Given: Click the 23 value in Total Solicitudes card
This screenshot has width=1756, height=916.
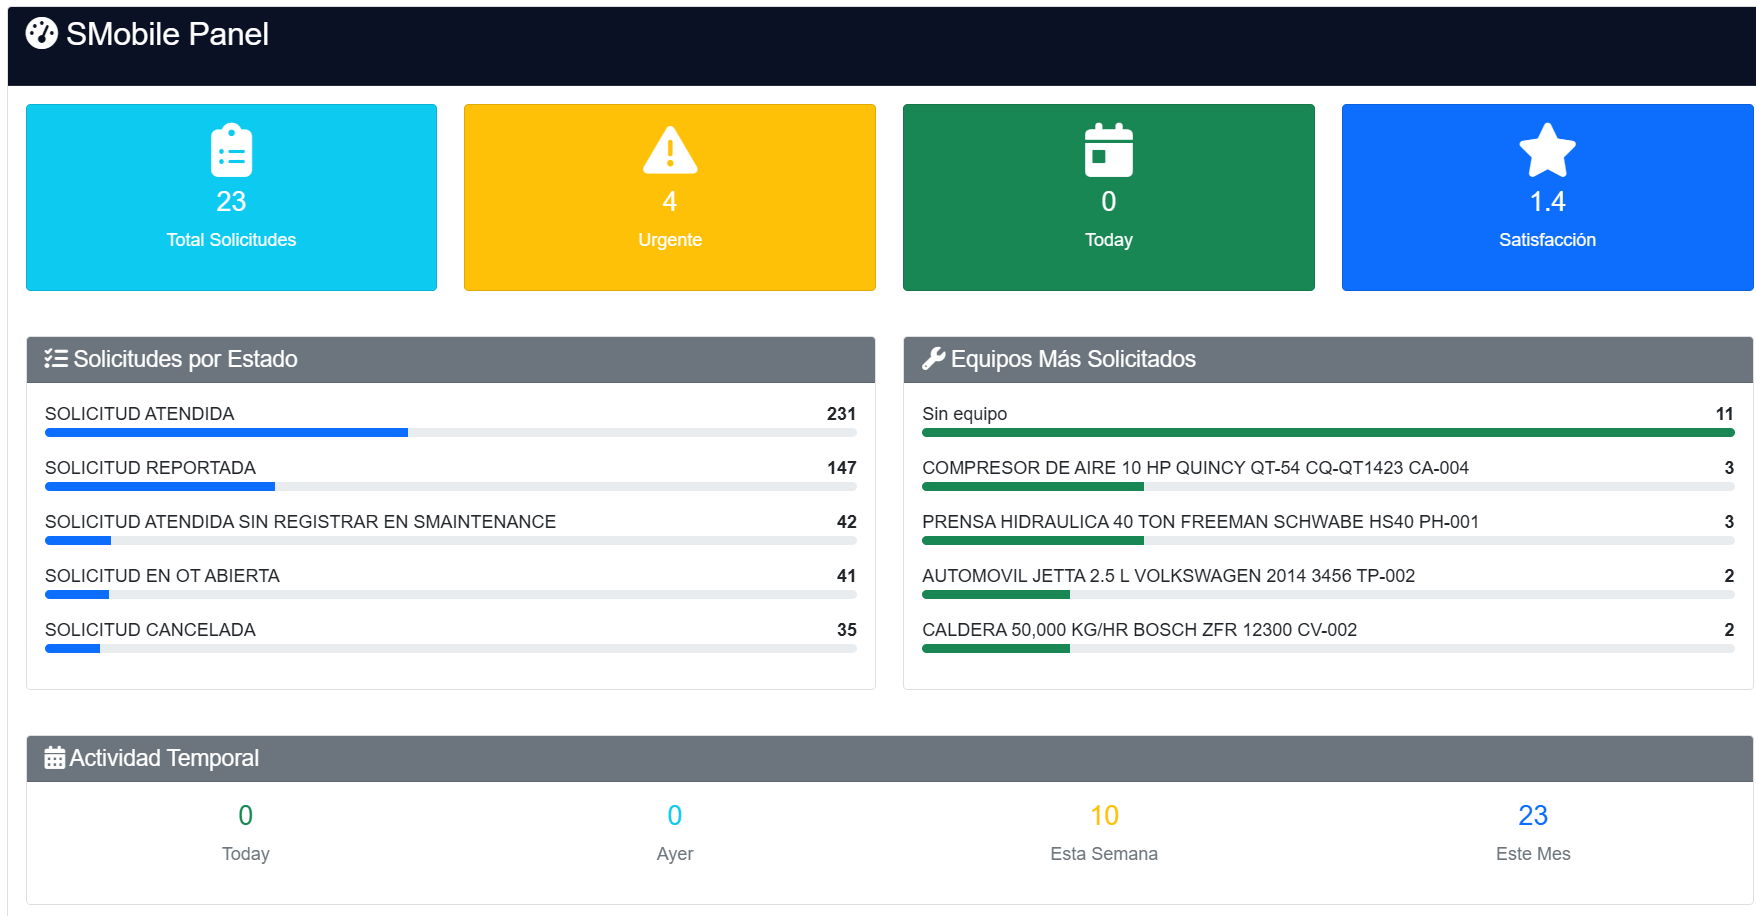Looking at the screenshot, I should click(231, 202).
